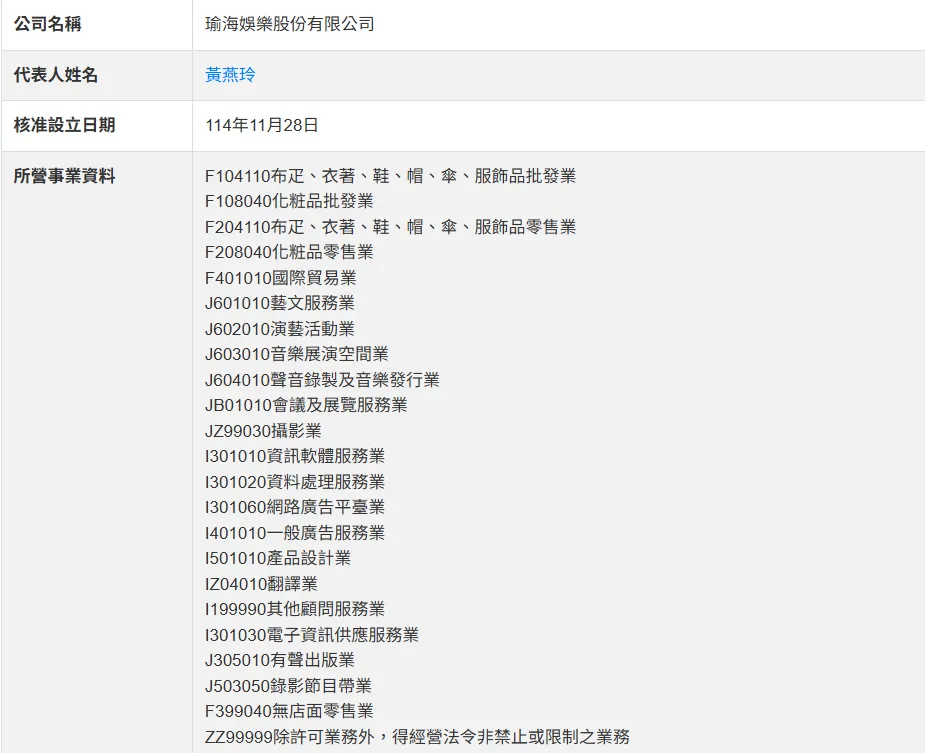Select line F399040無店面零售業
Viewport: 925px width, 753px height.
(x=289, y=711)
